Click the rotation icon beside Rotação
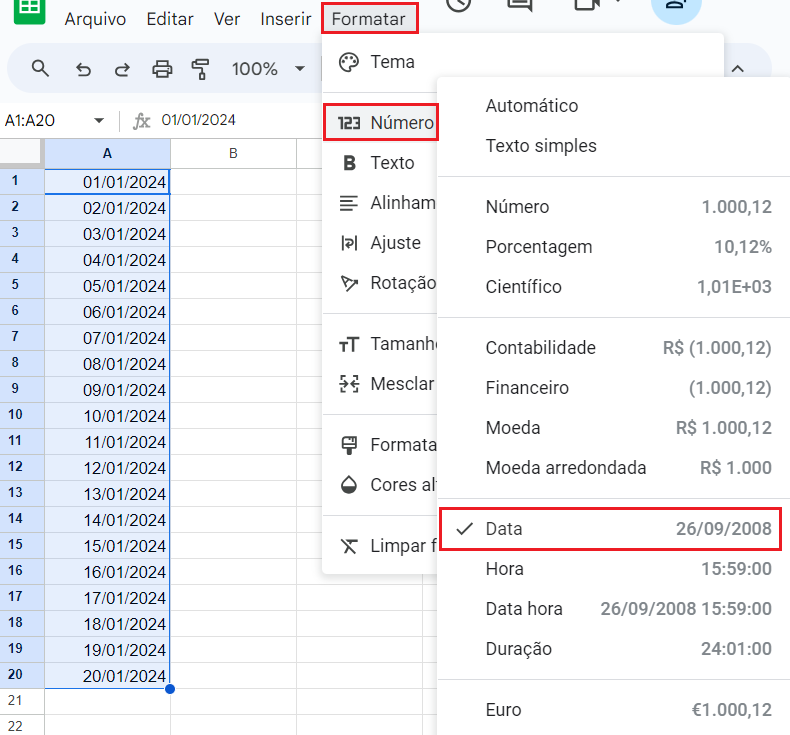Viewport: 790px width, 735px height. (x=349, y=283)
